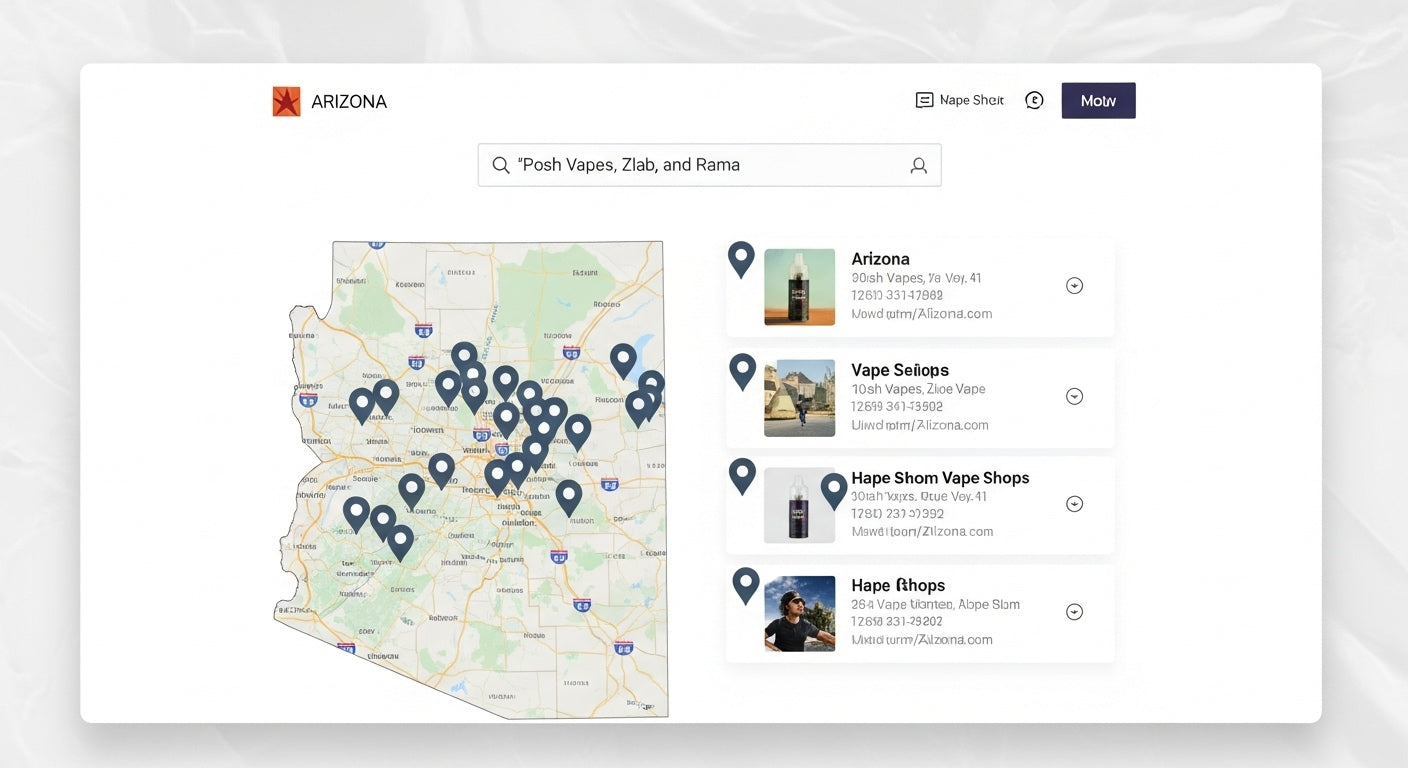The height and width of the screenshot is (768, 1408).
Task: Open the Nape Shoit header link
Action: tap(971, 100)
